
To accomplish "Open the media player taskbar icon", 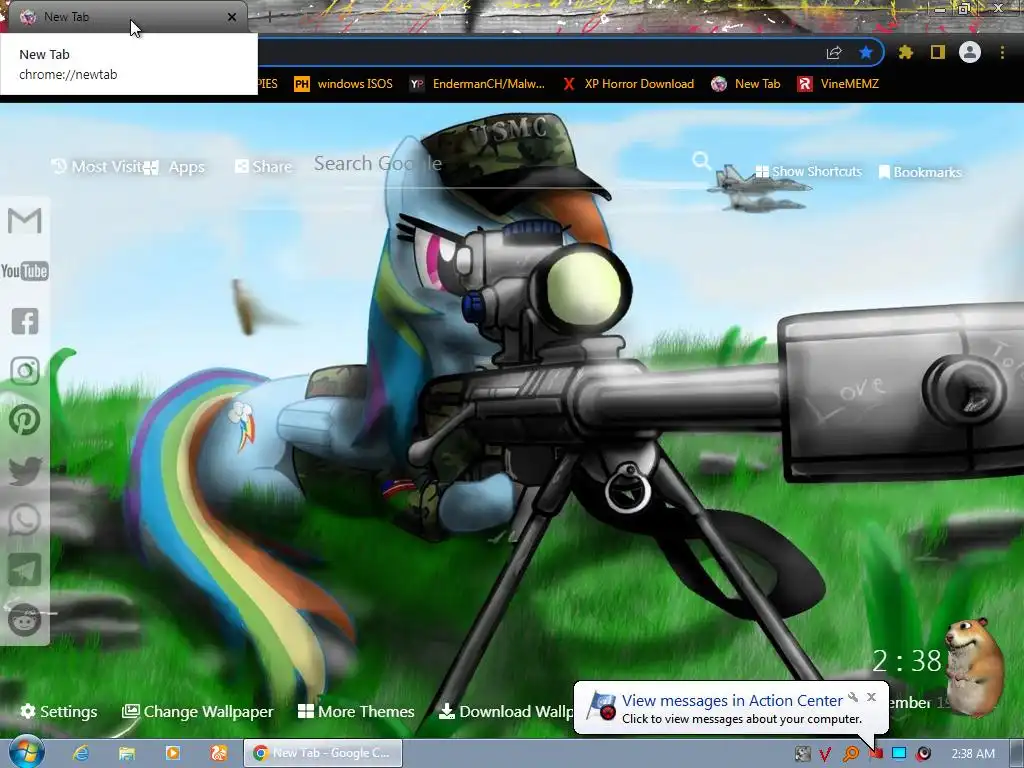I will tap(173, 753).
